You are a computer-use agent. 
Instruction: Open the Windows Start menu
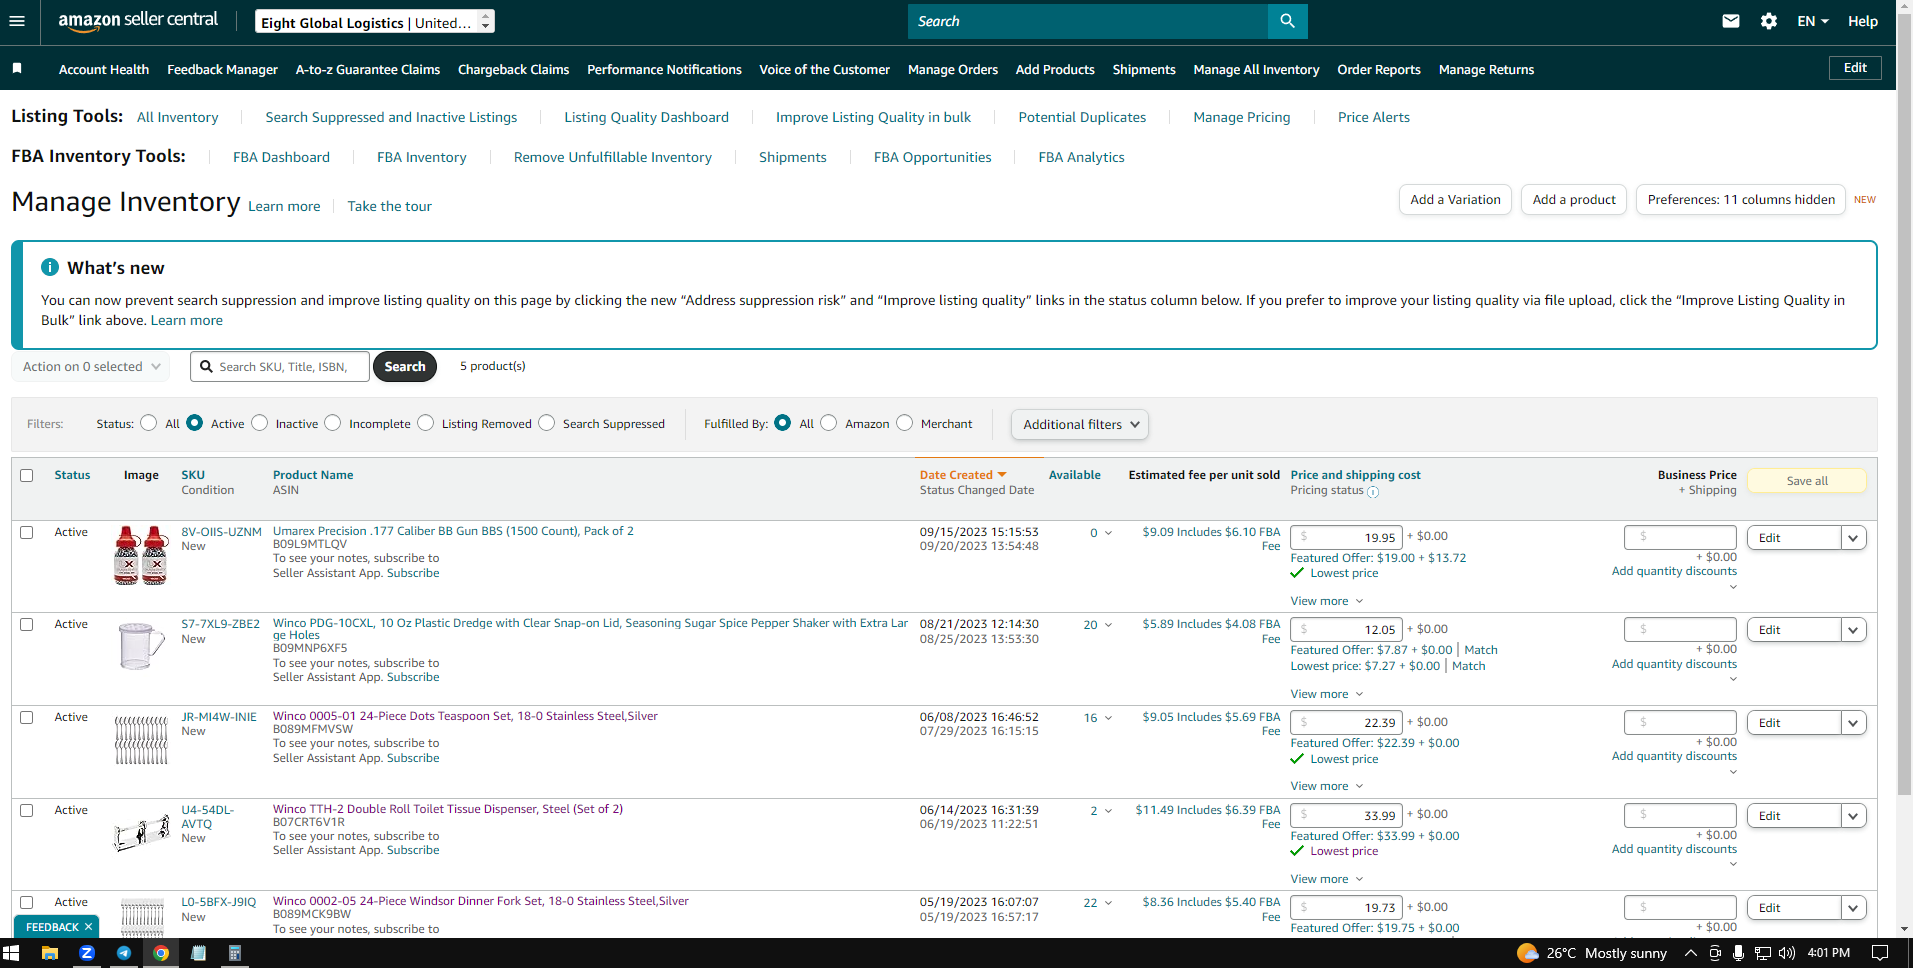(12, 953)
